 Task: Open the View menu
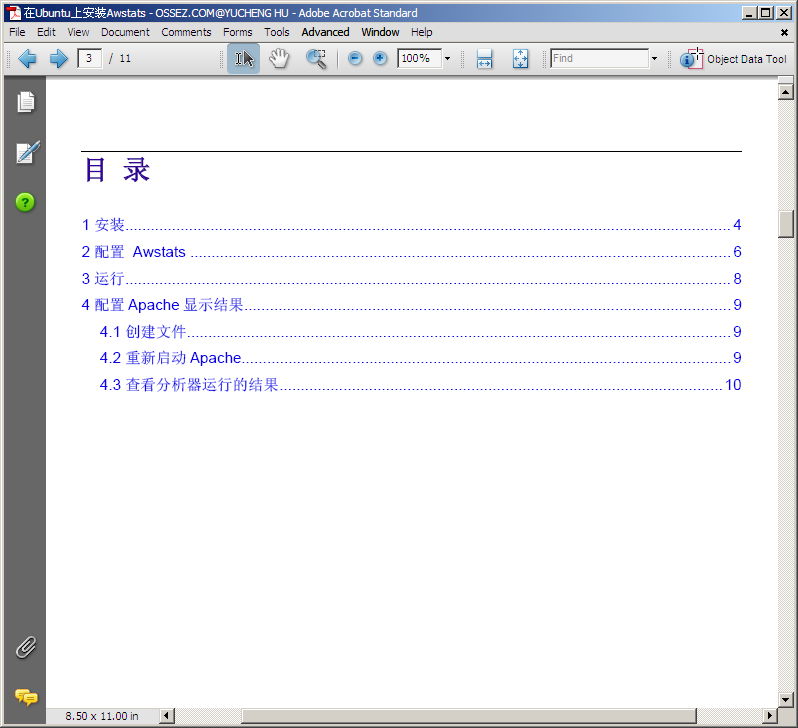click(78, 32)
